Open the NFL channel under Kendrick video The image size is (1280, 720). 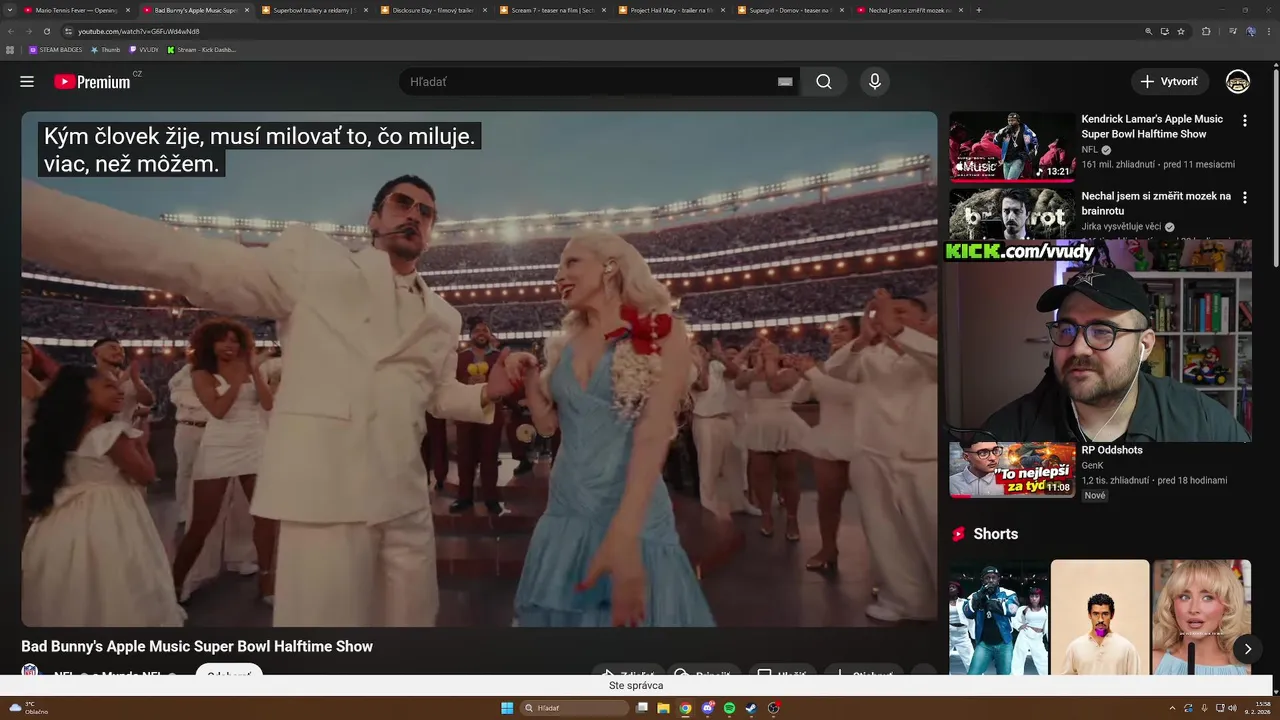pos(1089,150)
